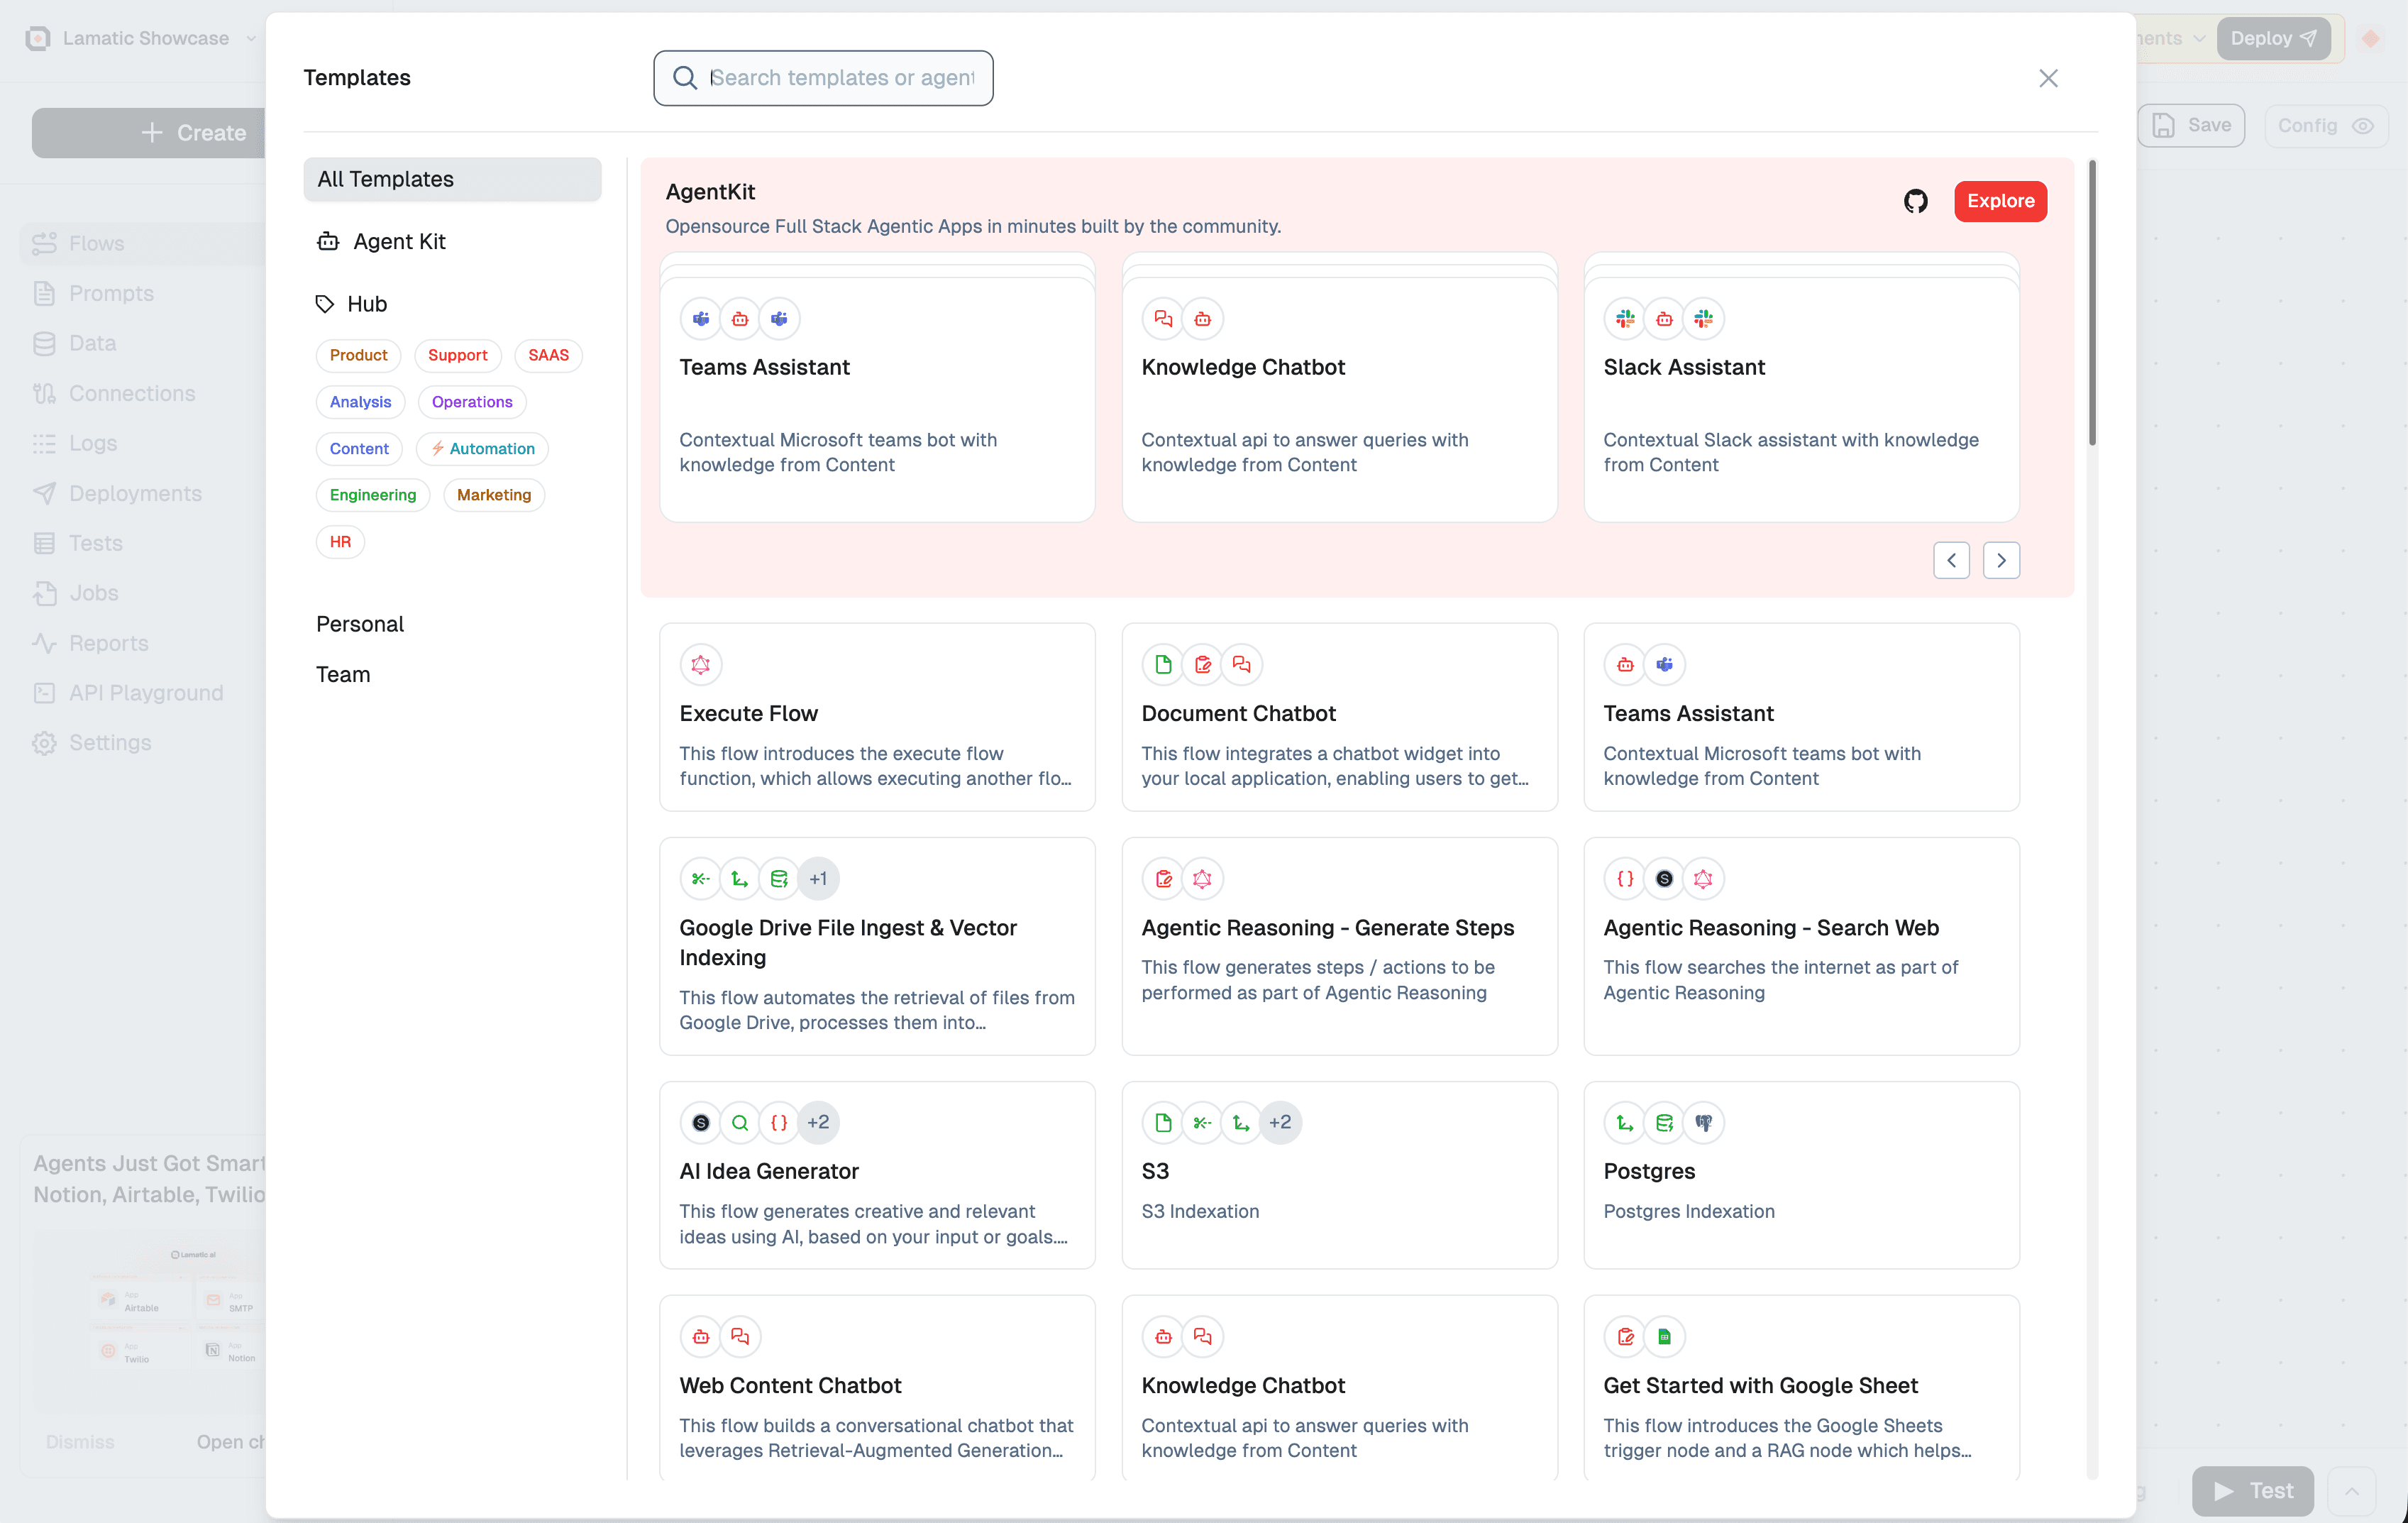
Task: Open the Personal templates section
Action: [x=360, y=624]
